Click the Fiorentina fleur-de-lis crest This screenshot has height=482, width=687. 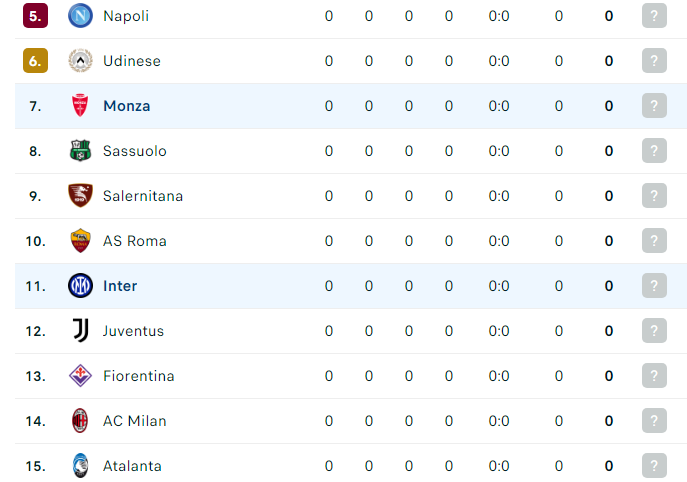tap(80, 376)
